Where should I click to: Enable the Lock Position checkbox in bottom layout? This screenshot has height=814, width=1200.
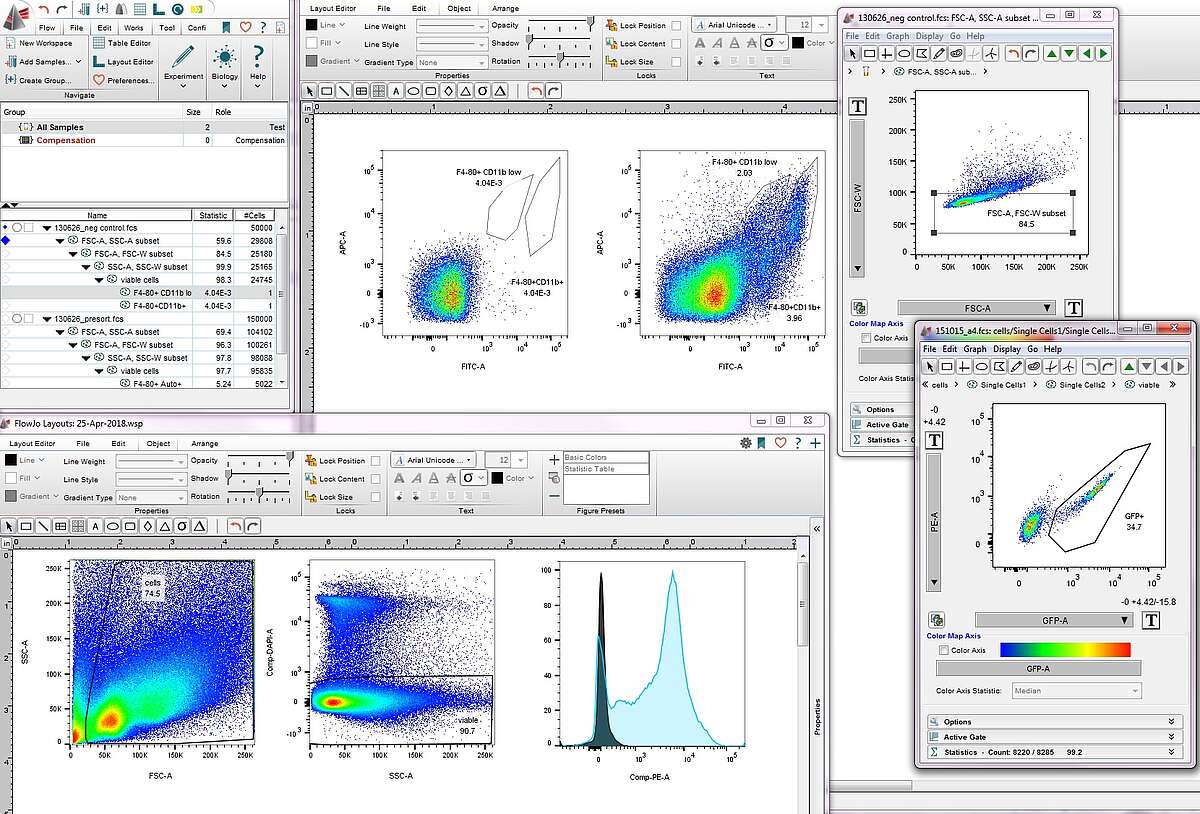pos(376,461)
